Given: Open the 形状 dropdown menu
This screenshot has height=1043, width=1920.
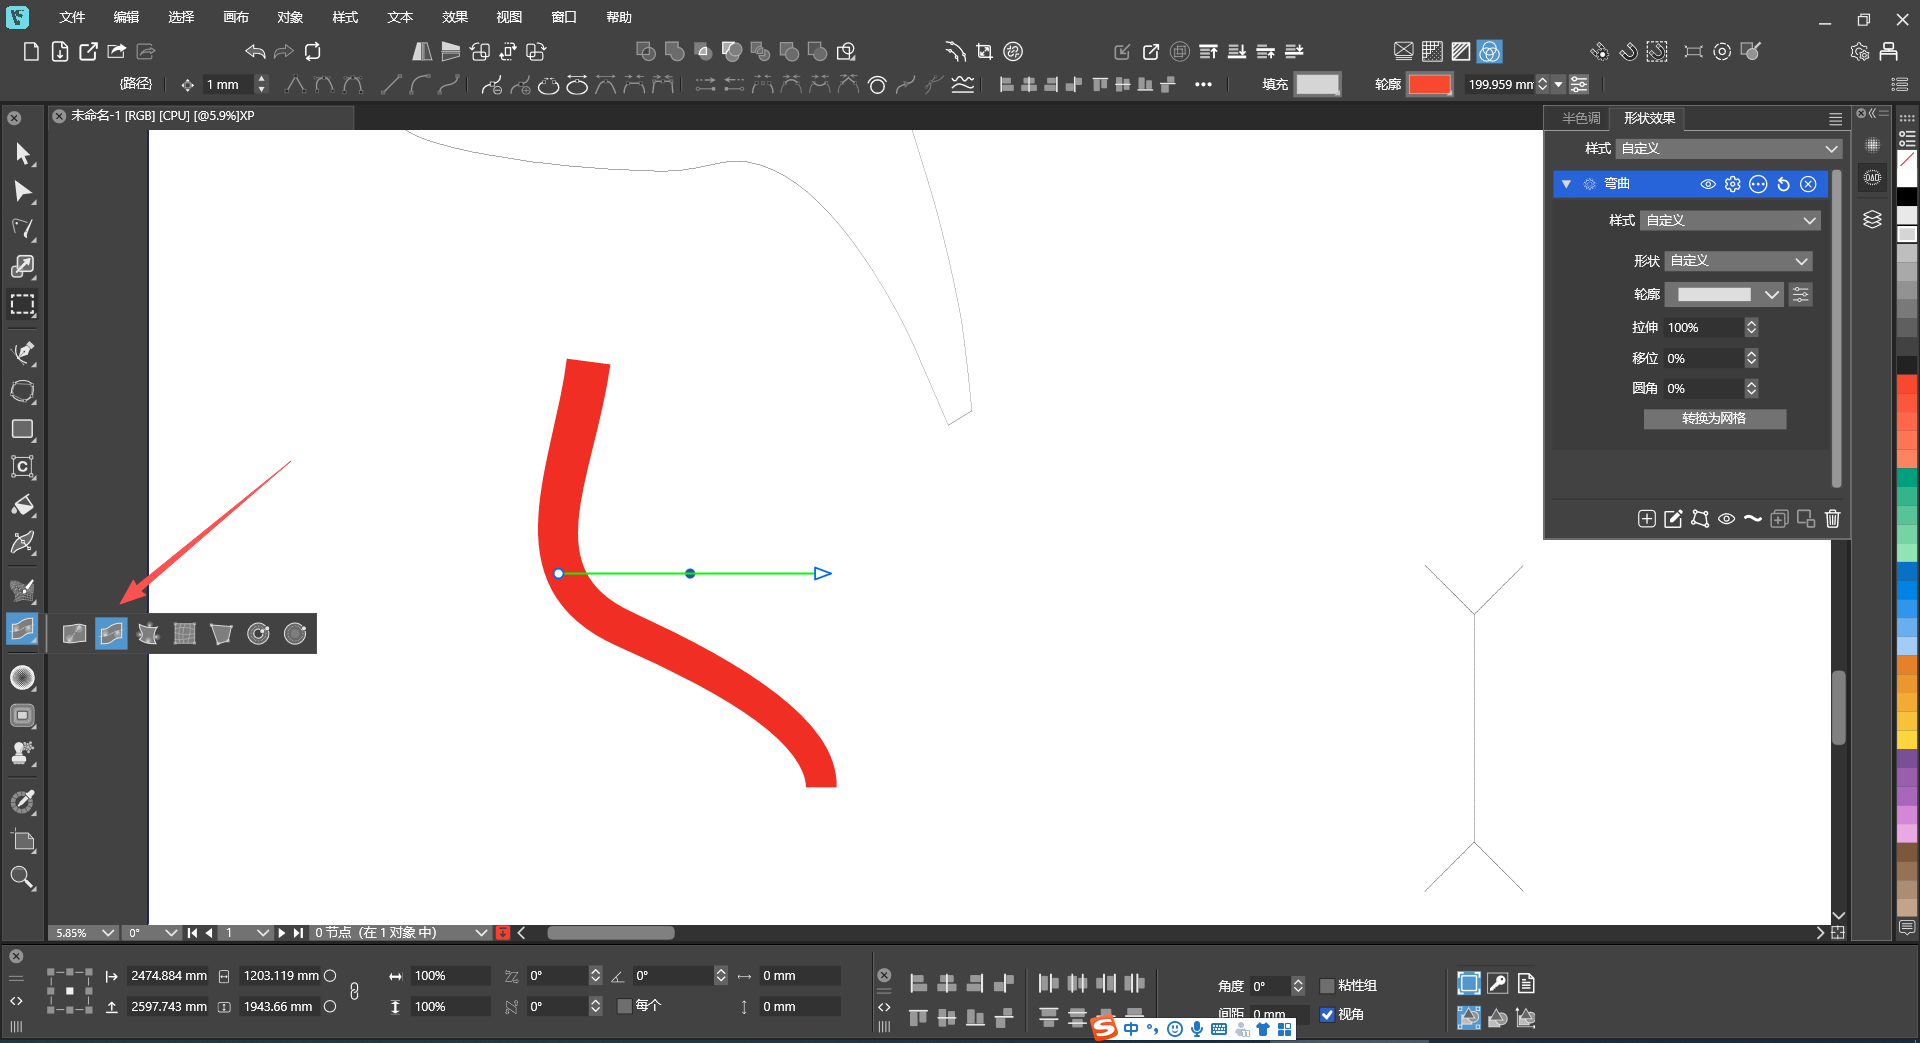Looking at the screenshot, I should (x=1739, y=261).
